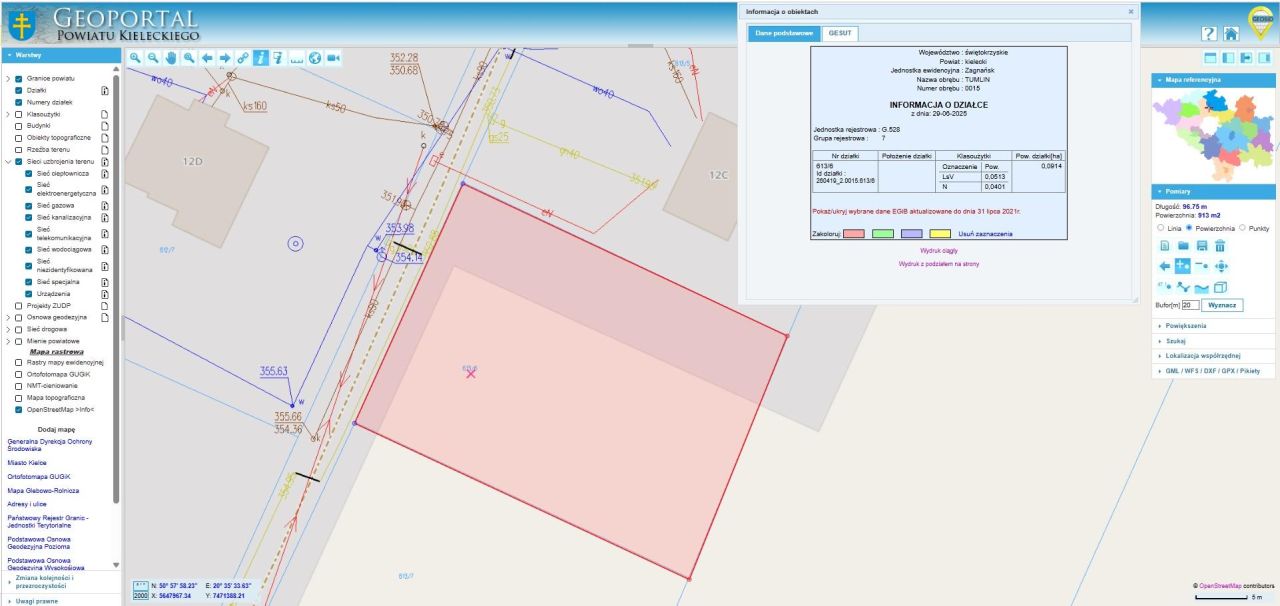Select the zoom out magnifier tool
Image resolution: width=1280 pixels, height=606 pixels.
pyautogui.click(x=153, y=58)
